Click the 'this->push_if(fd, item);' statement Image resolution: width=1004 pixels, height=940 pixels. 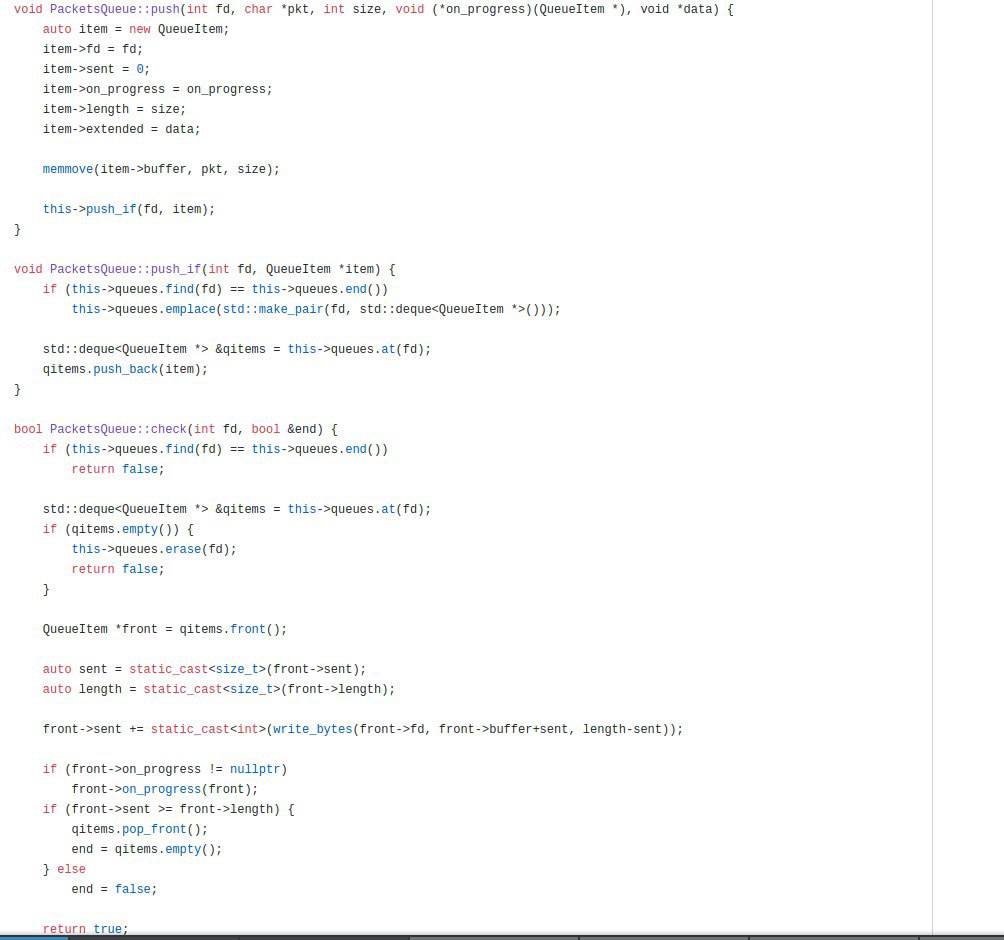[x=129, y=209]
